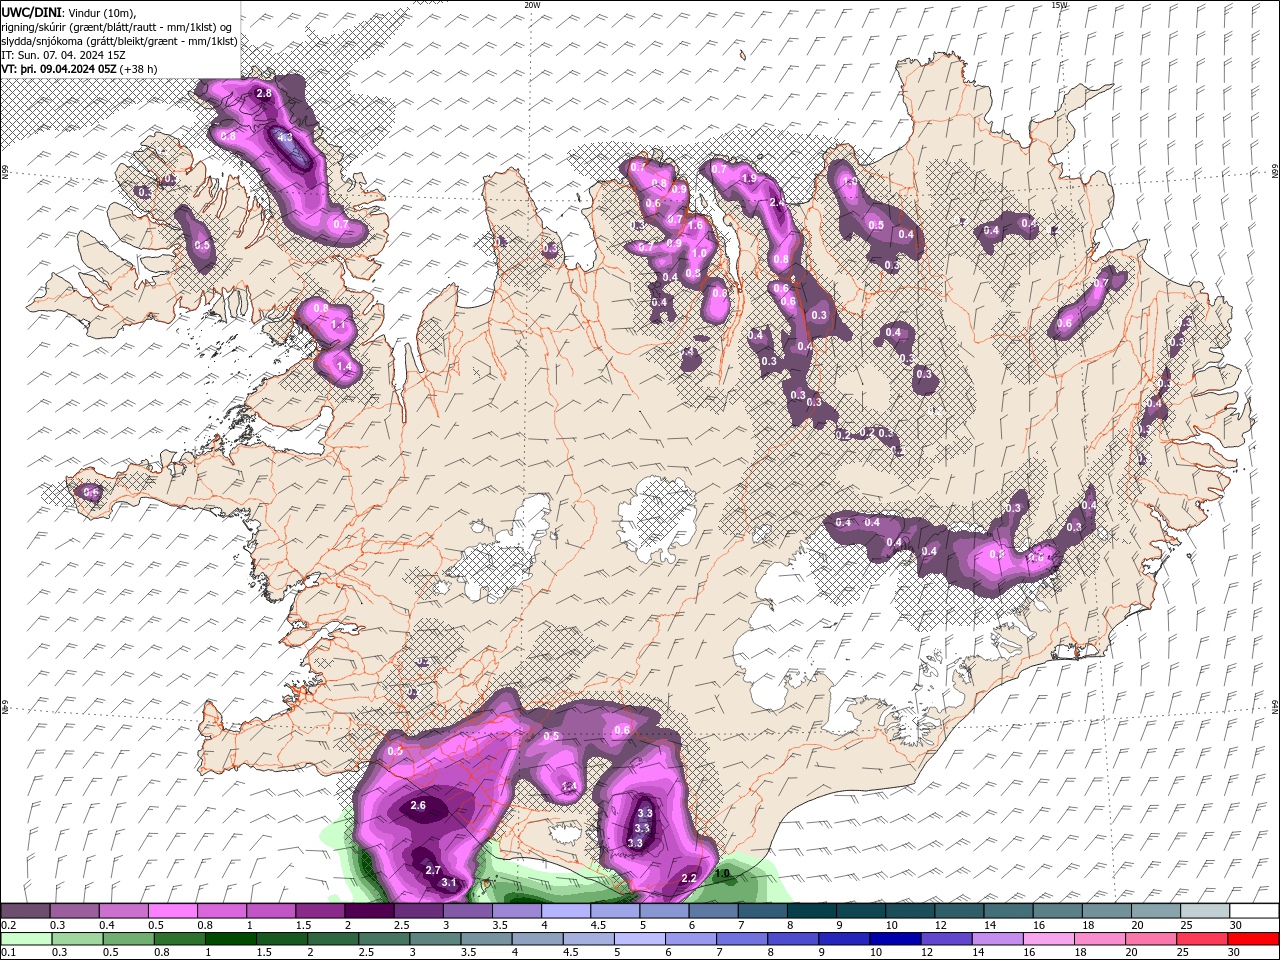Pick the 12 teal swatch in upper legend row
Screen dimensions: 1280x960
[959, 911]
